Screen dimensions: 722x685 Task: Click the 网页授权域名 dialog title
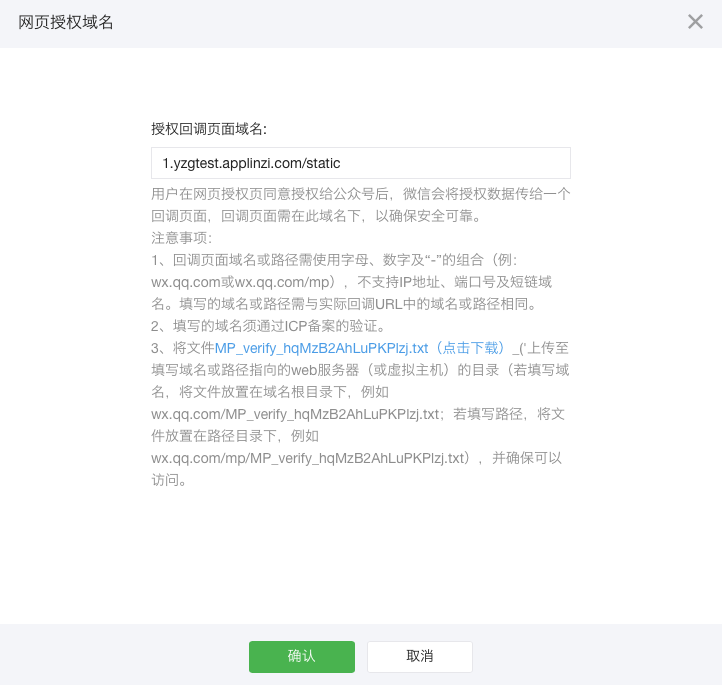click(x=65, y=22)
